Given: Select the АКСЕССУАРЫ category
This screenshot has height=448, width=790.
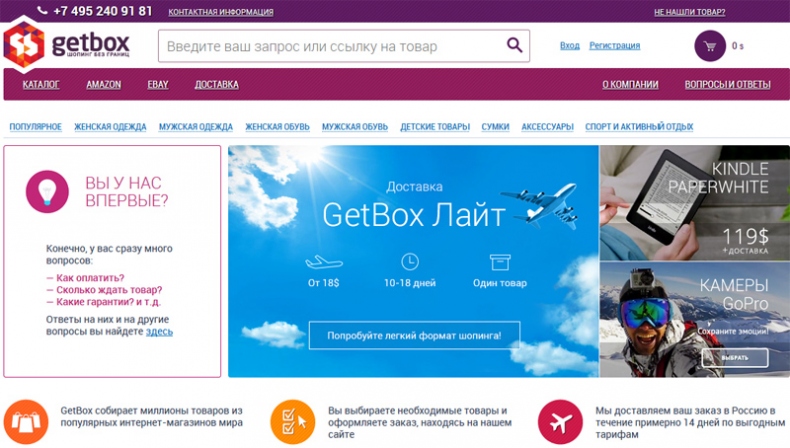Looking at the screenshot, I should 547,127.
